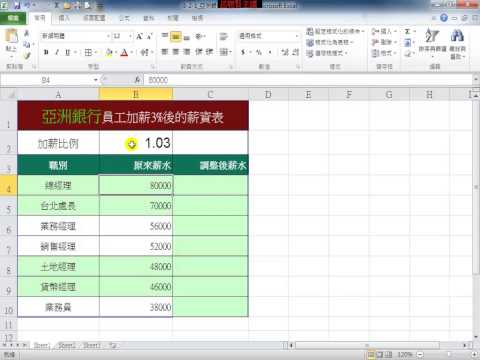Switch to the Data ribbon tab

pos(149,18)
